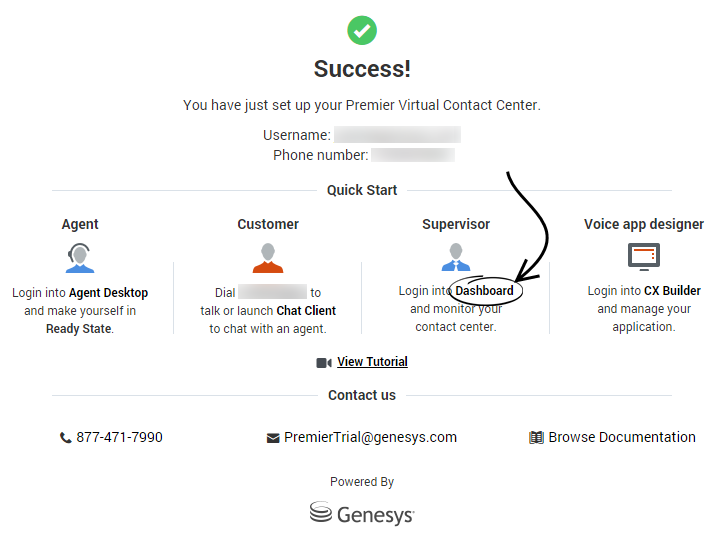Click the video camera tutorial icon
This screenshot has height=535, width=723.
click(324, 362)
